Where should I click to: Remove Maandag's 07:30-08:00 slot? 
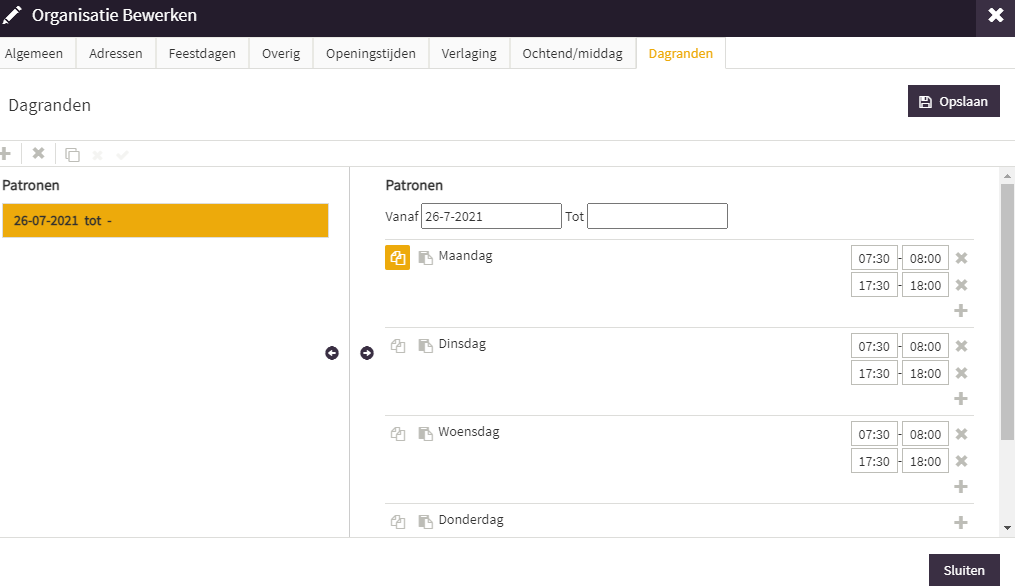[961, 258]
